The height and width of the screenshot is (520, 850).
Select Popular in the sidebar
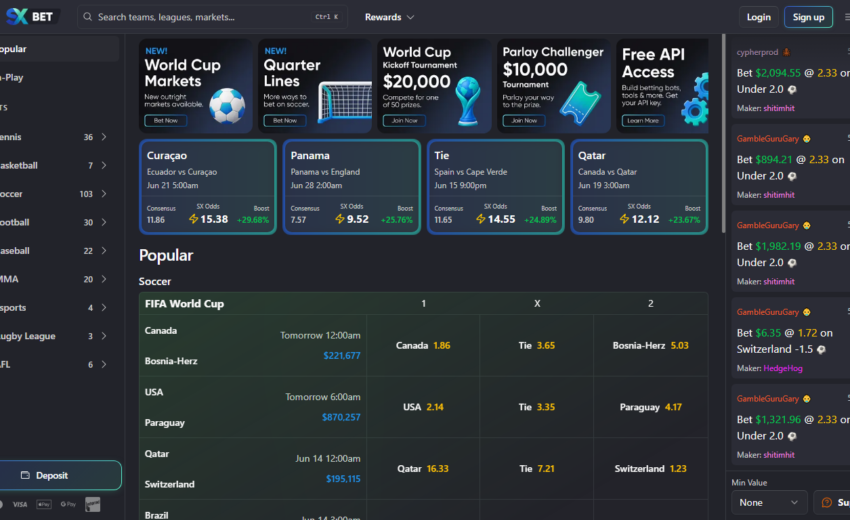[59, 49]
